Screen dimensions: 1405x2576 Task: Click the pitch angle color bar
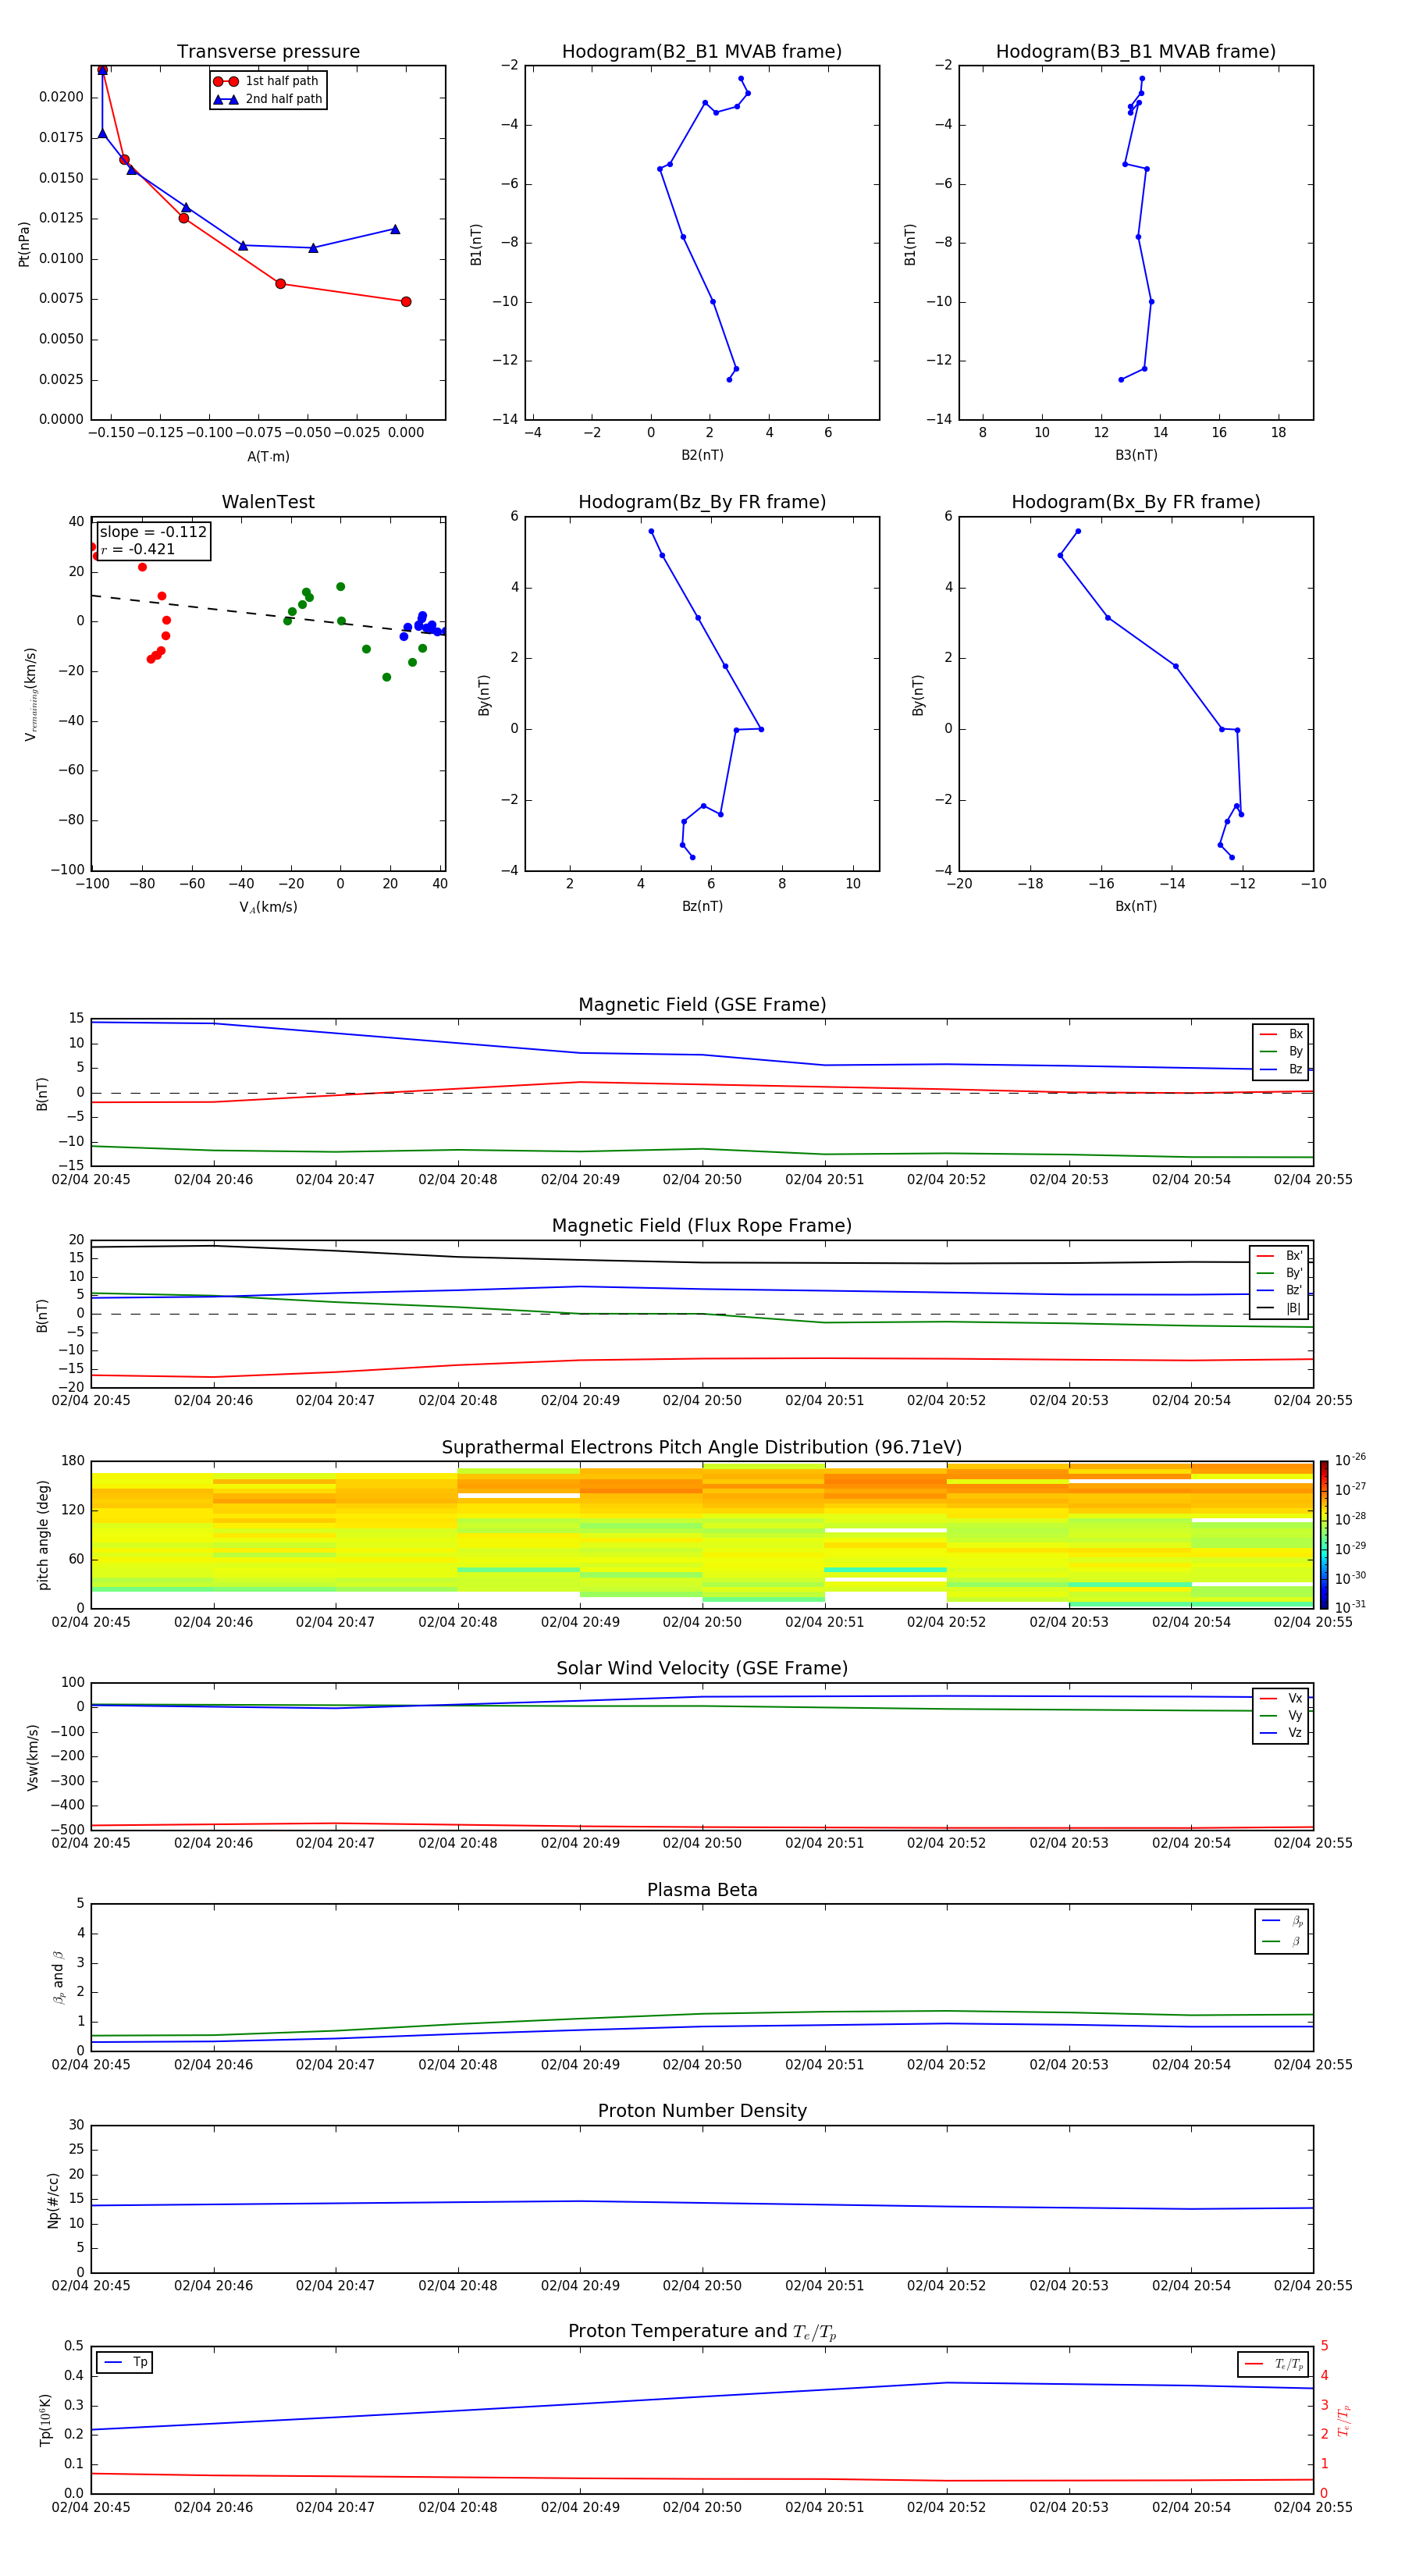(x=1324, y=1535)
